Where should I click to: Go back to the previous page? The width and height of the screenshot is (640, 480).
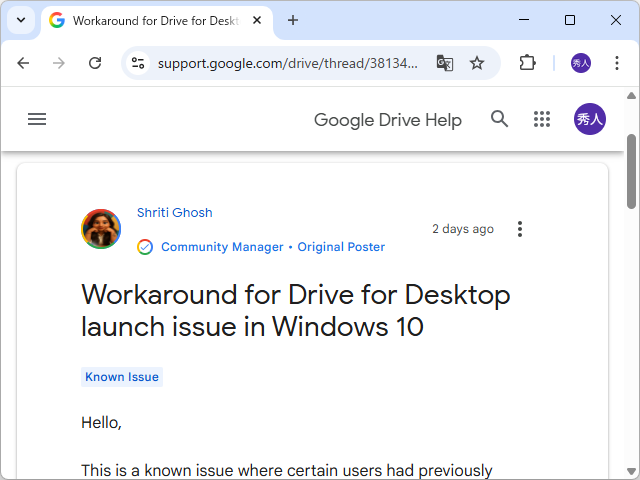tap(23, 63)
